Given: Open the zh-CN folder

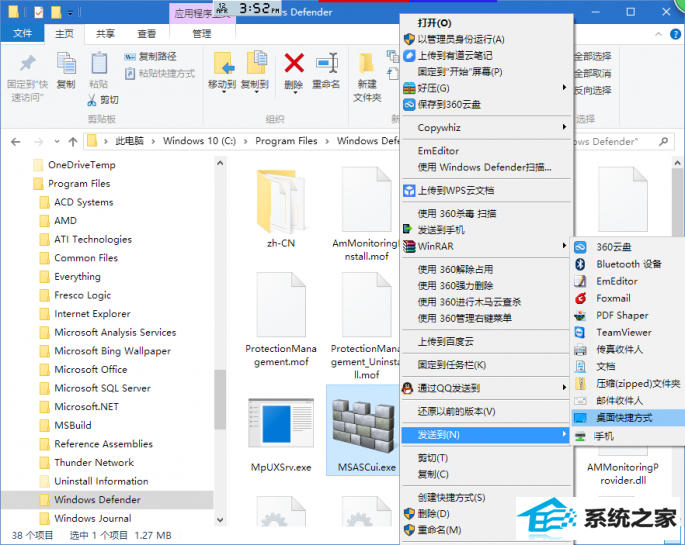Looking at the screenshot, I should pos(281,202).
